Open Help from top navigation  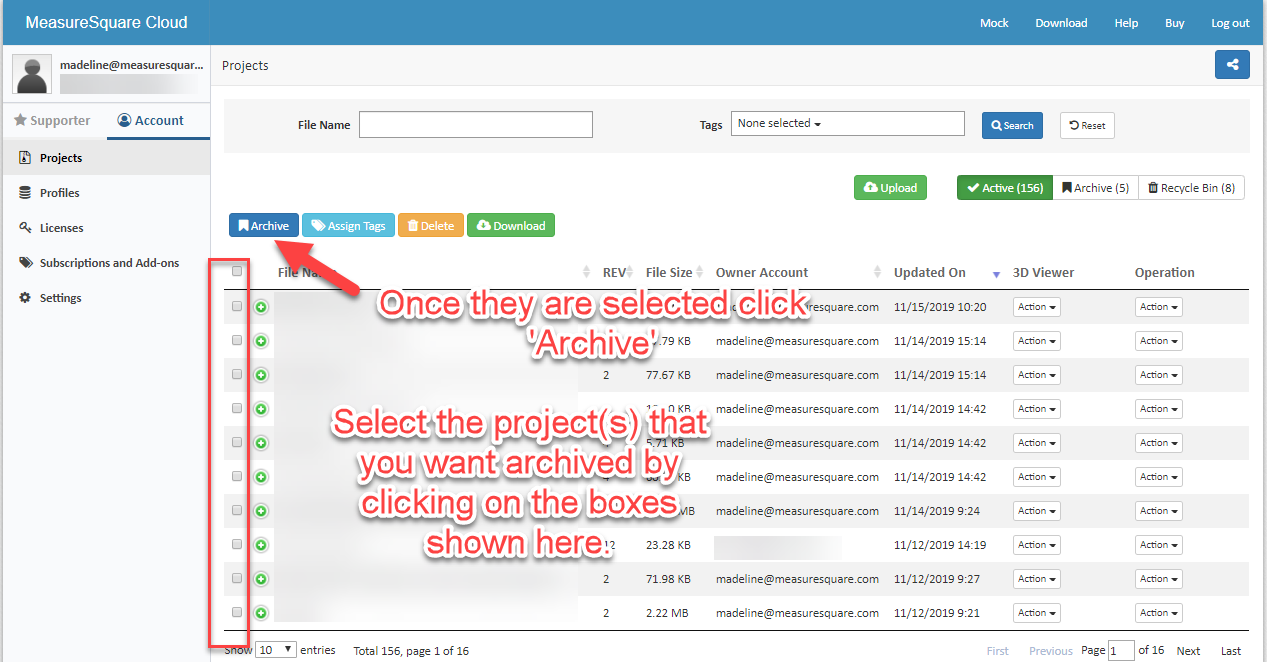pyautogui.click(x=1126, y=23)
